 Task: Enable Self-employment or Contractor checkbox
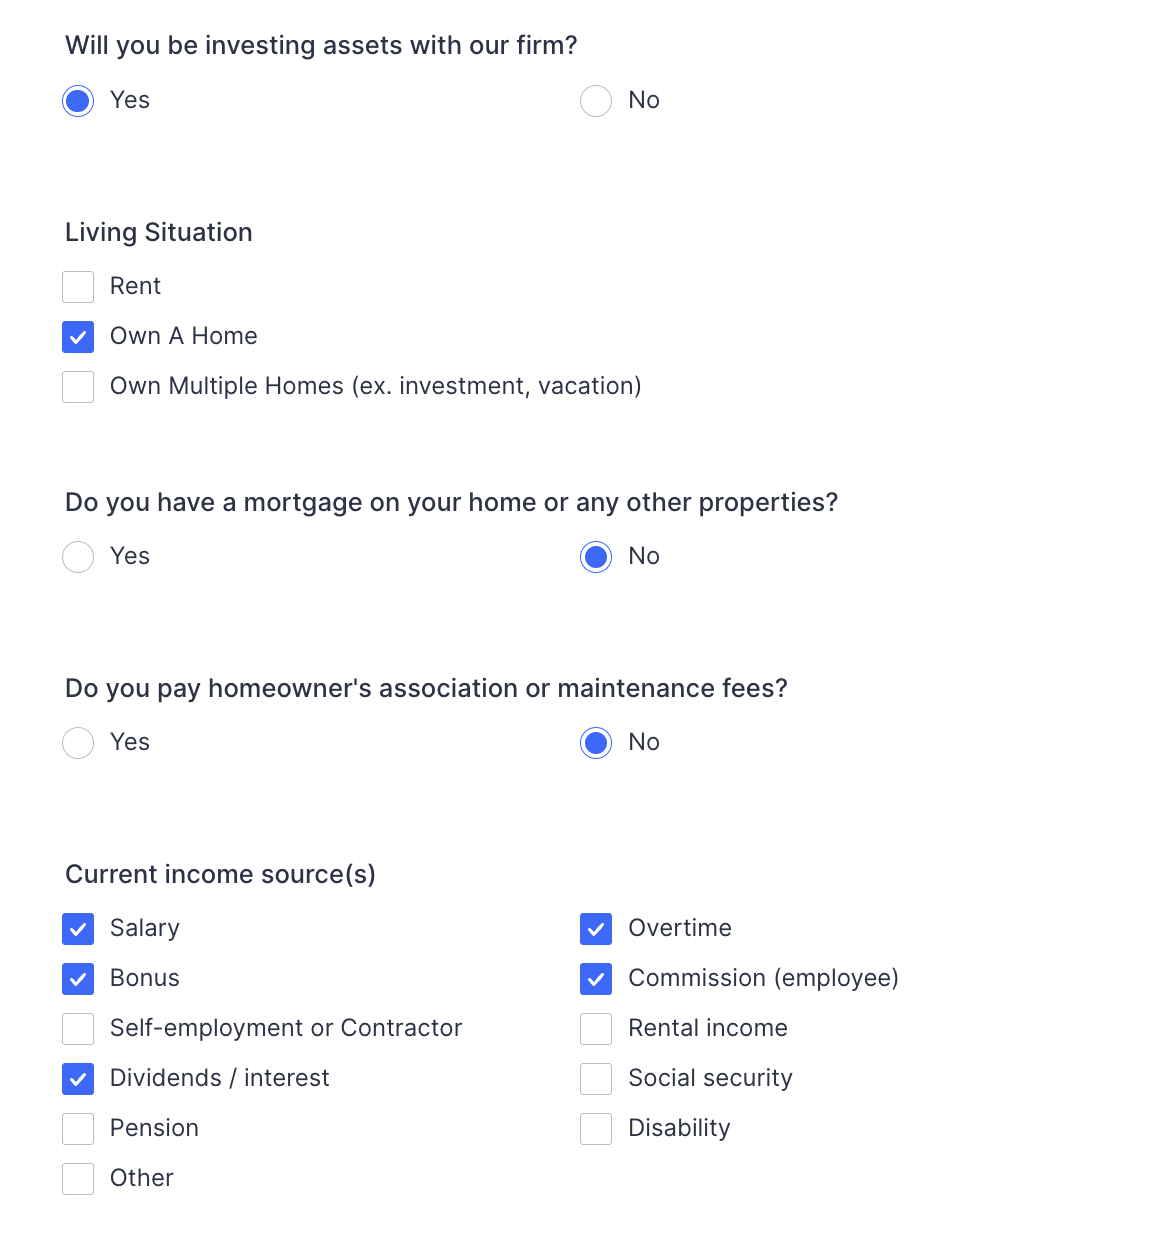tap(78, 1029)
